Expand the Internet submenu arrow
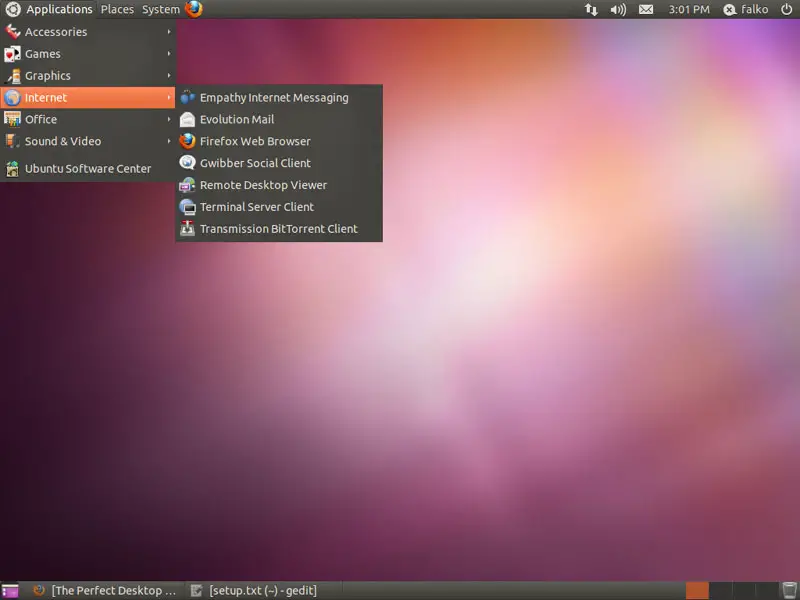Viewport: 800px width, 600px height. click(x=168, y=97)
